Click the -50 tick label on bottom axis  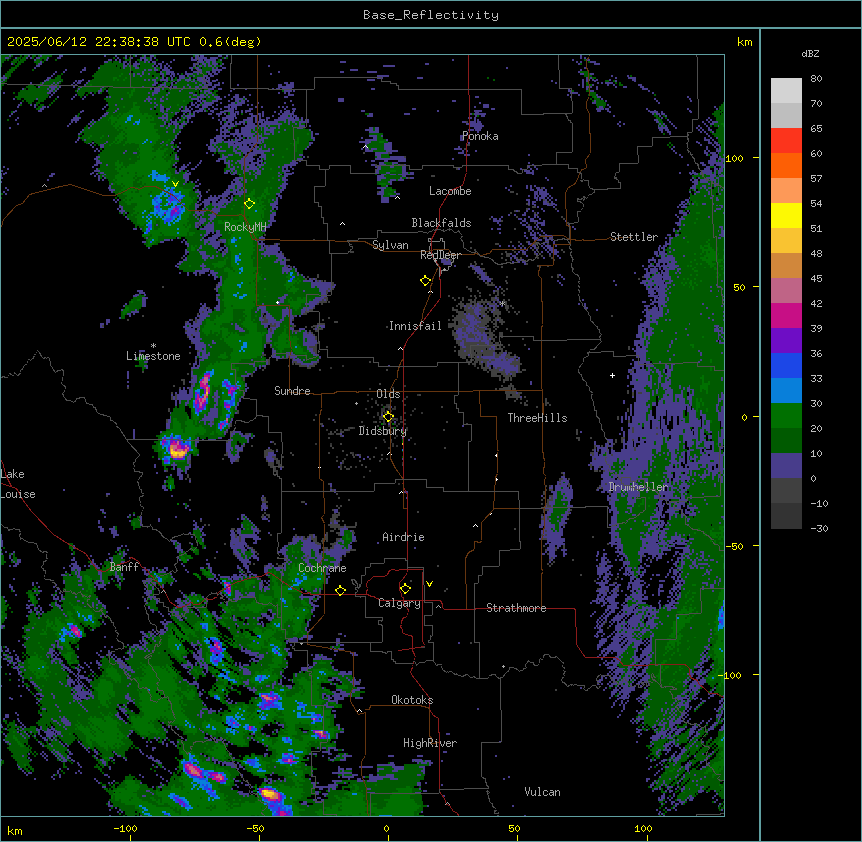(255, 828)
